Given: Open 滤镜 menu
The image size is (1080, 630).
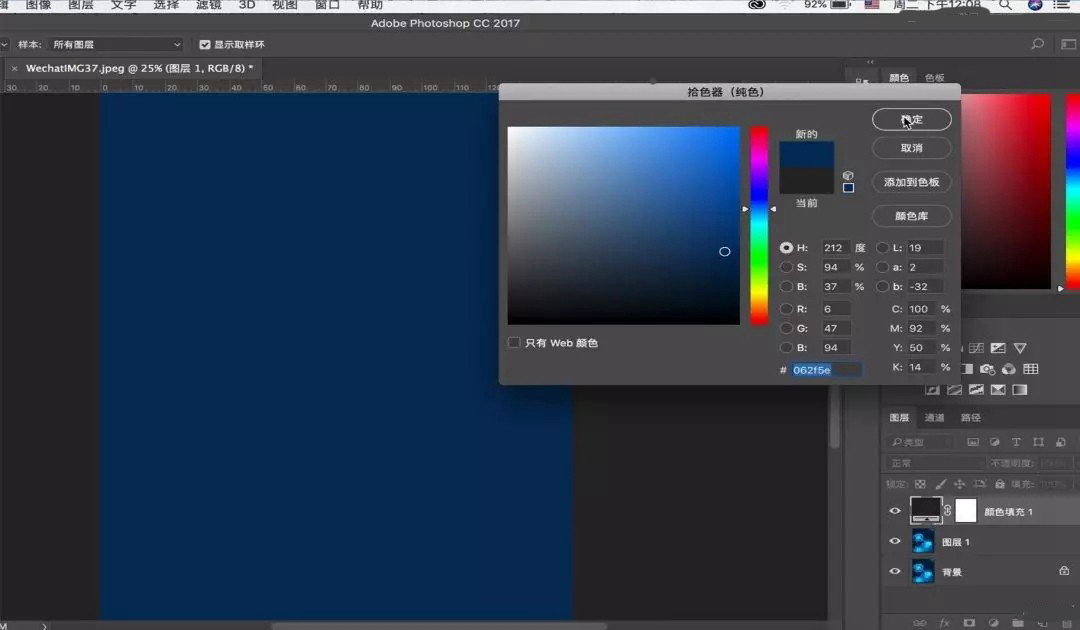Looking at the screenshot, I should click(208, 5).
